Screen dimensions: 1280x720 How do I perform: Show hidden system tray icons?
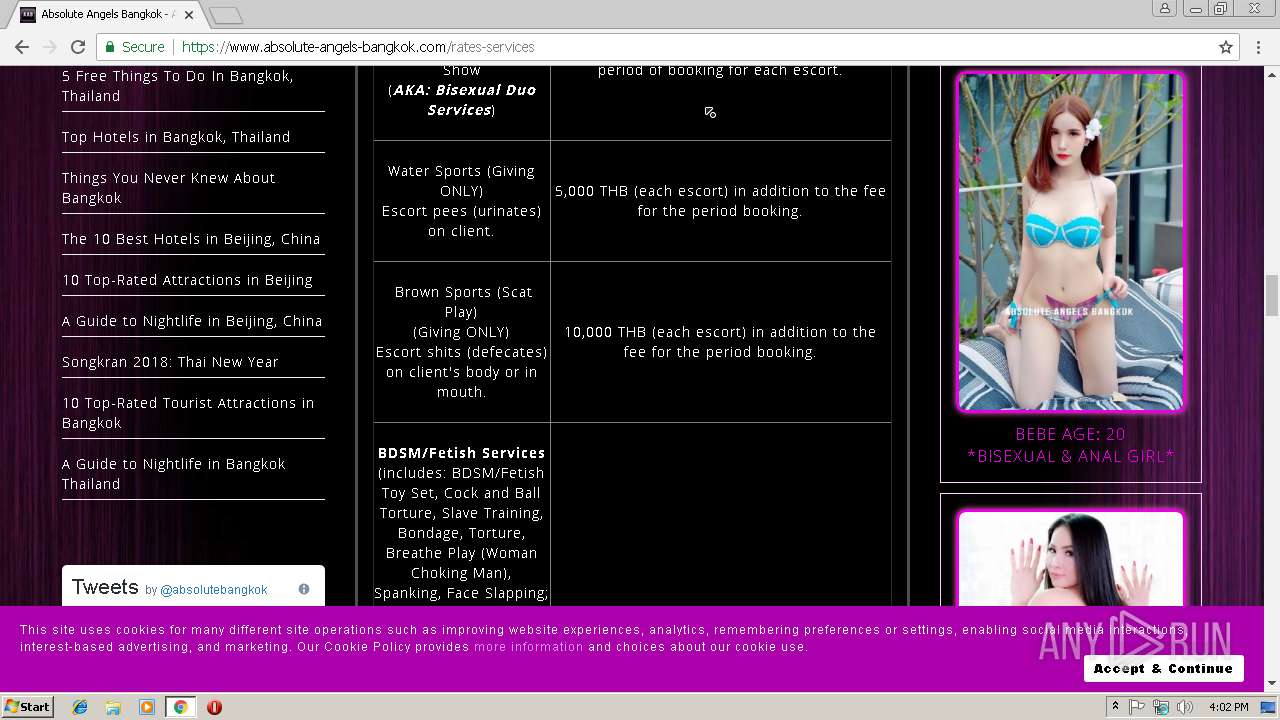1115,707
